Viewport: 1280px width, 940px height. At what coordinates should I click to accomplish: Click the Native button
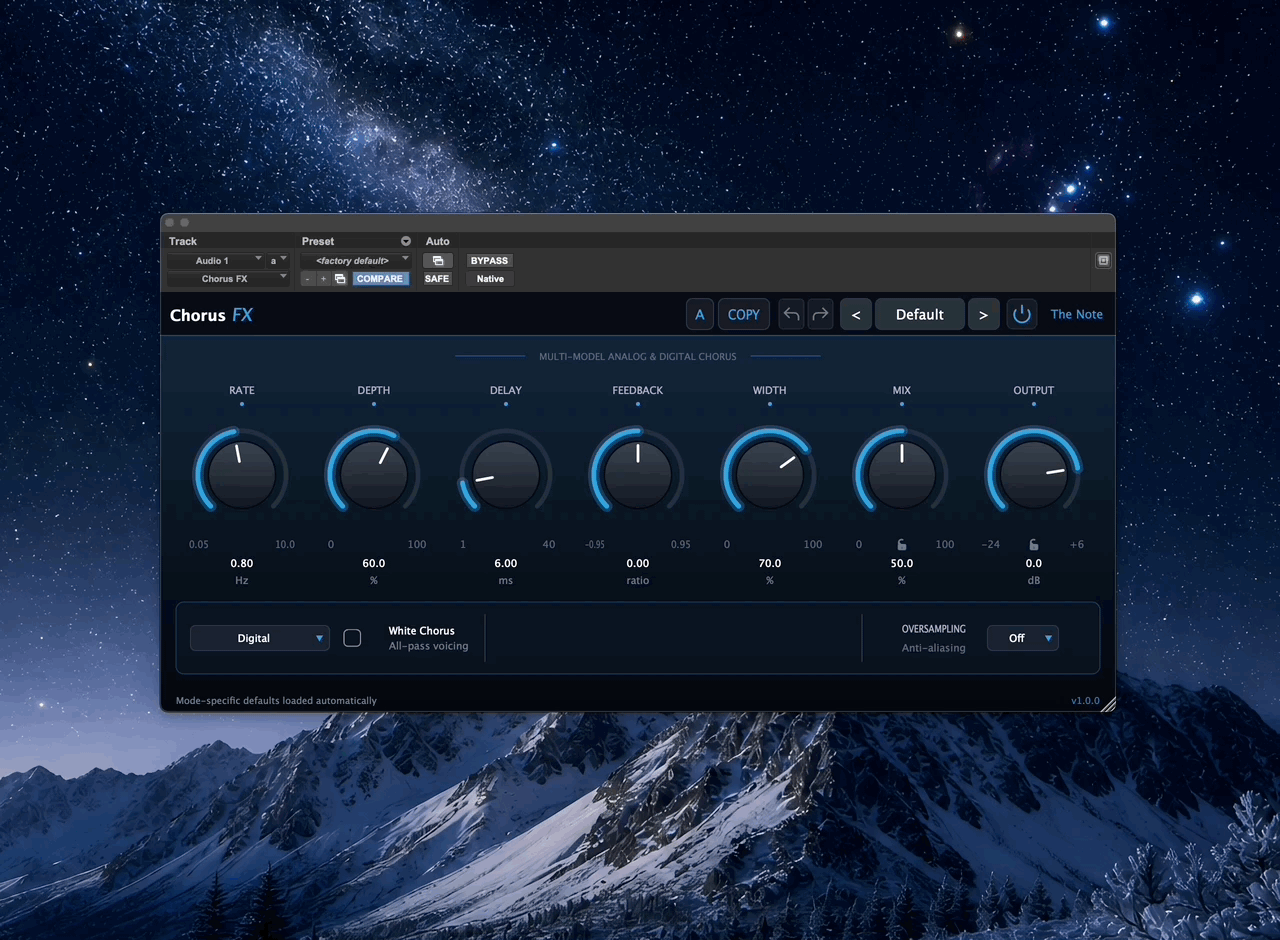(x=490, y=279)
